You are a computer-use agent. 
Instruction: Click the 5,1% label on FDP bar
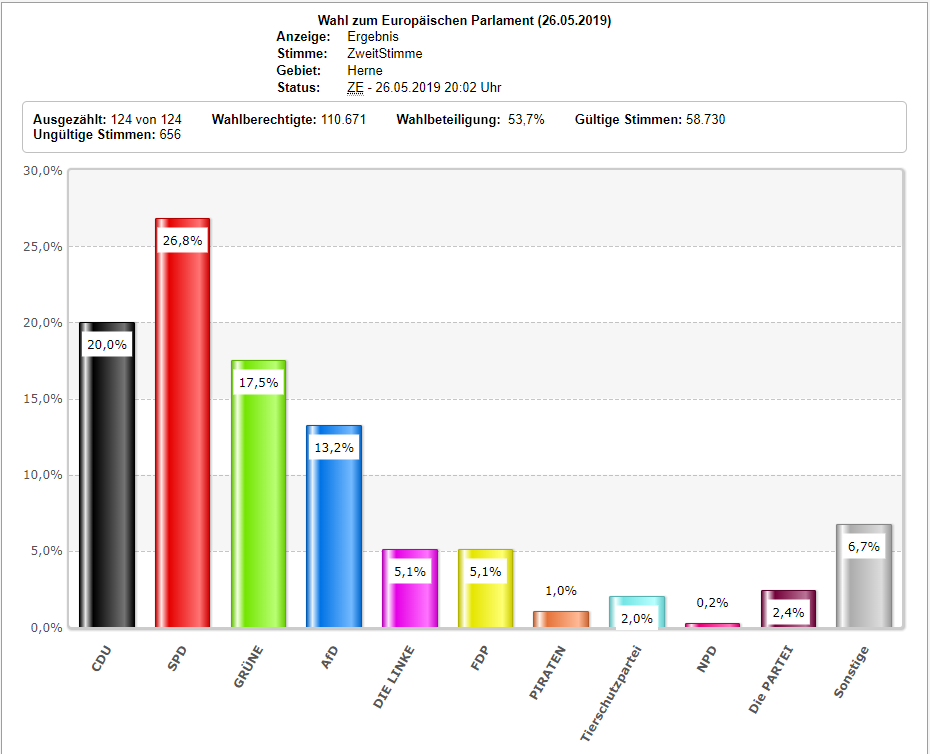pos(486,571)
